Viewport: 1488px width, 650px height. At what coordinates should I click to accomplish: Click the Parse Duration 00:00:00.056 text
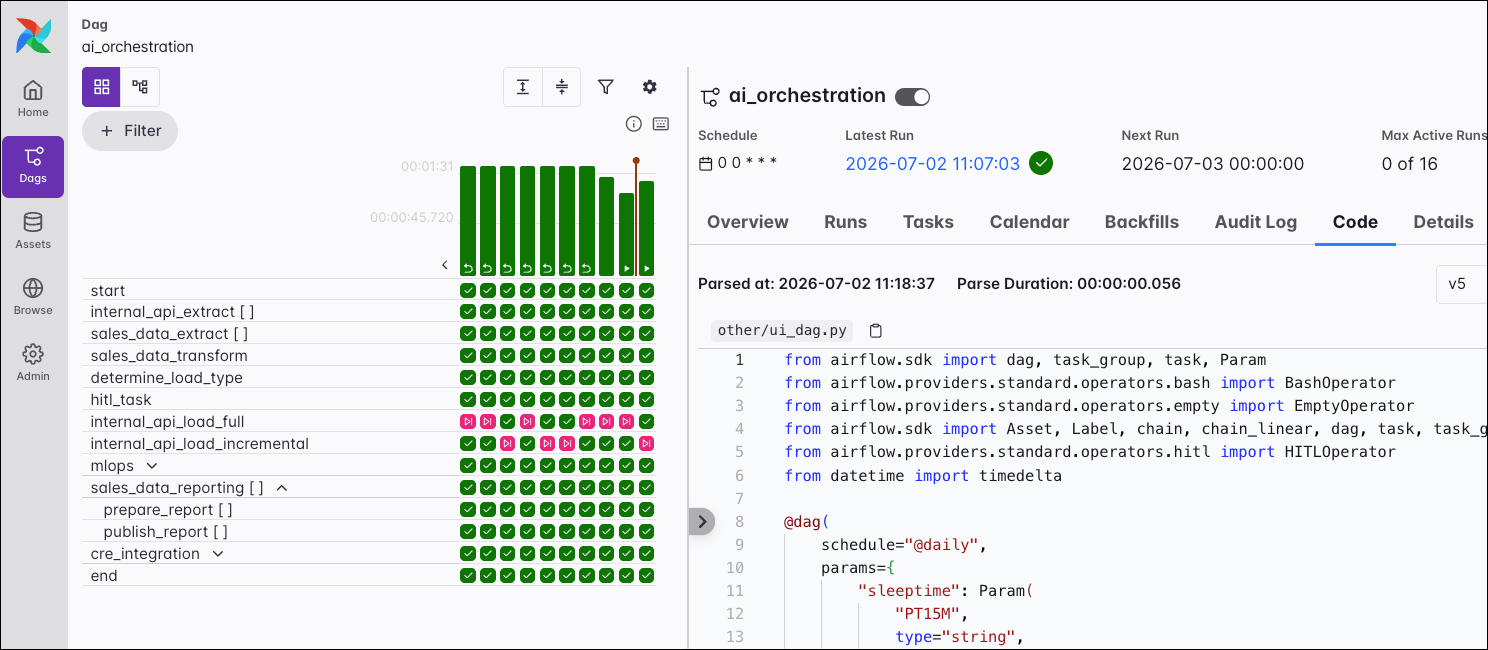click(x=1069, y=284)
